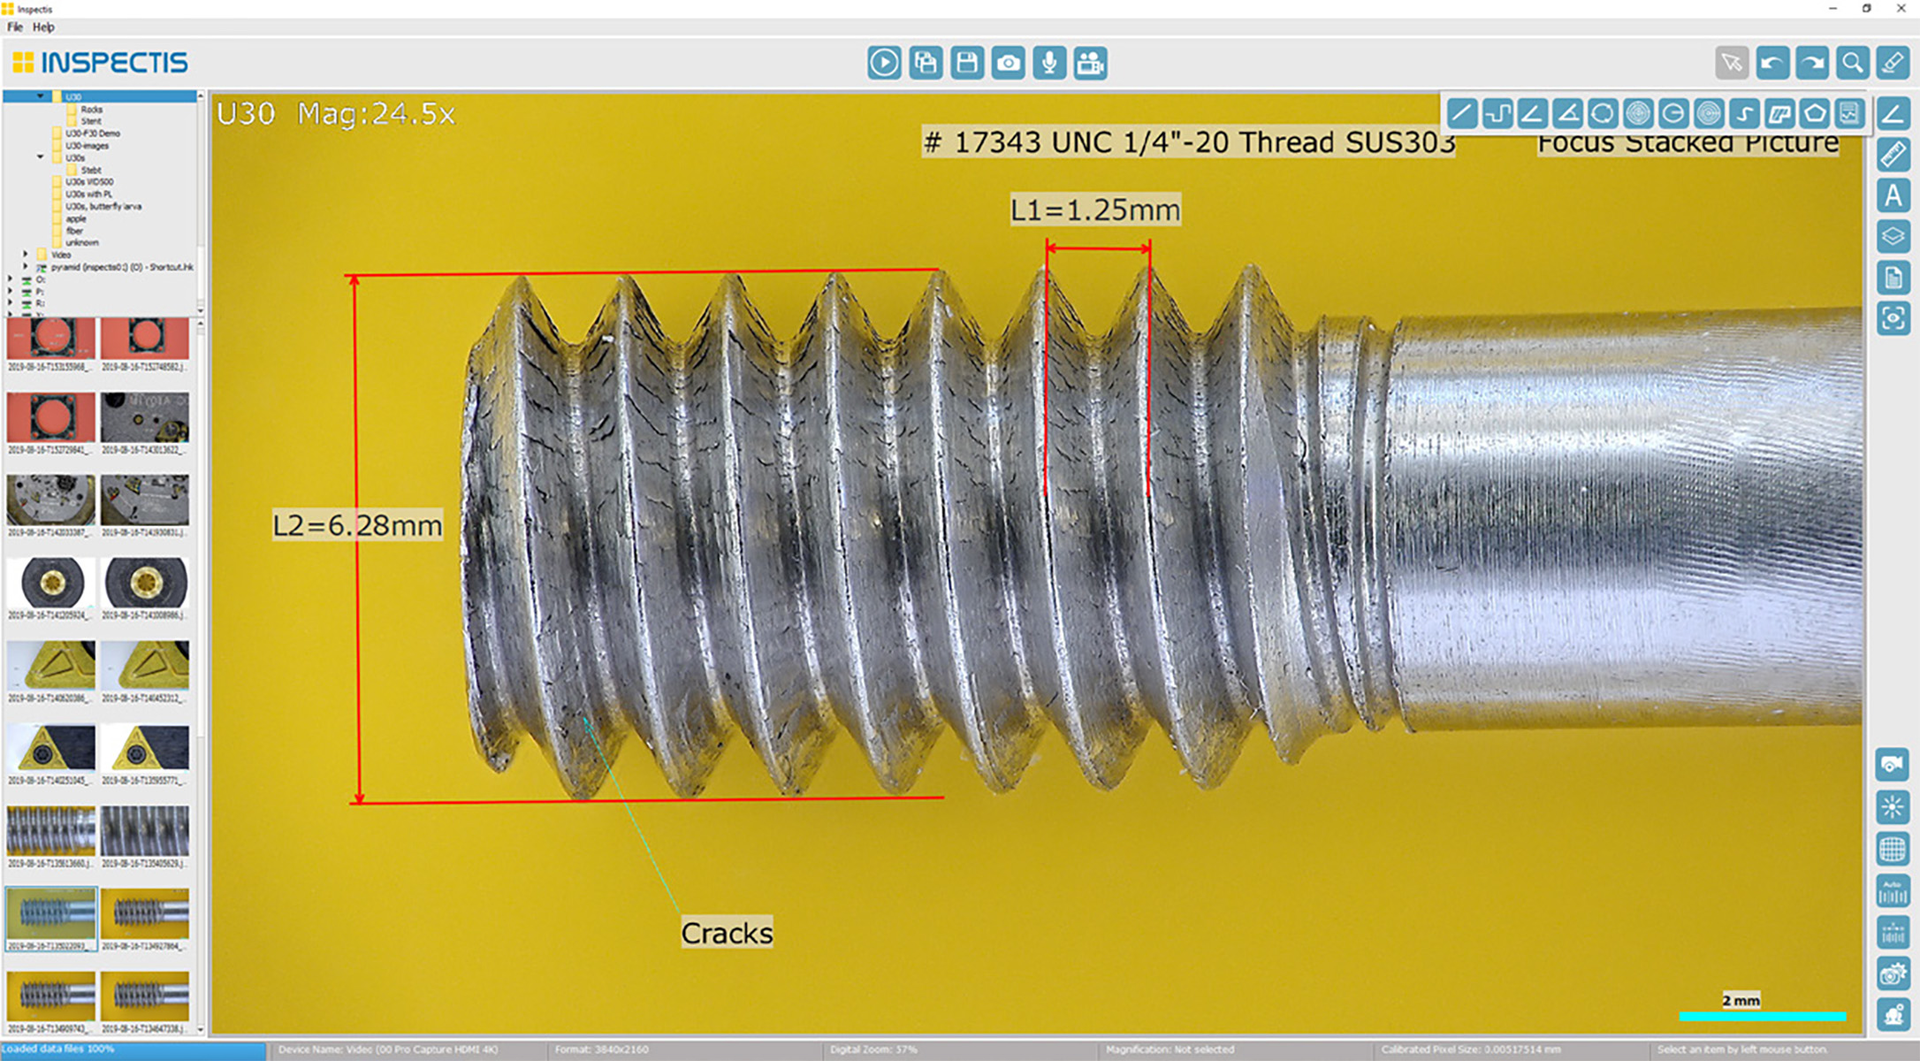Image resolution: width=1920 pixels, height=1061 pixels.
Task: Select the text annotation 'A' tool
Action: click(x=1893, y=196)
